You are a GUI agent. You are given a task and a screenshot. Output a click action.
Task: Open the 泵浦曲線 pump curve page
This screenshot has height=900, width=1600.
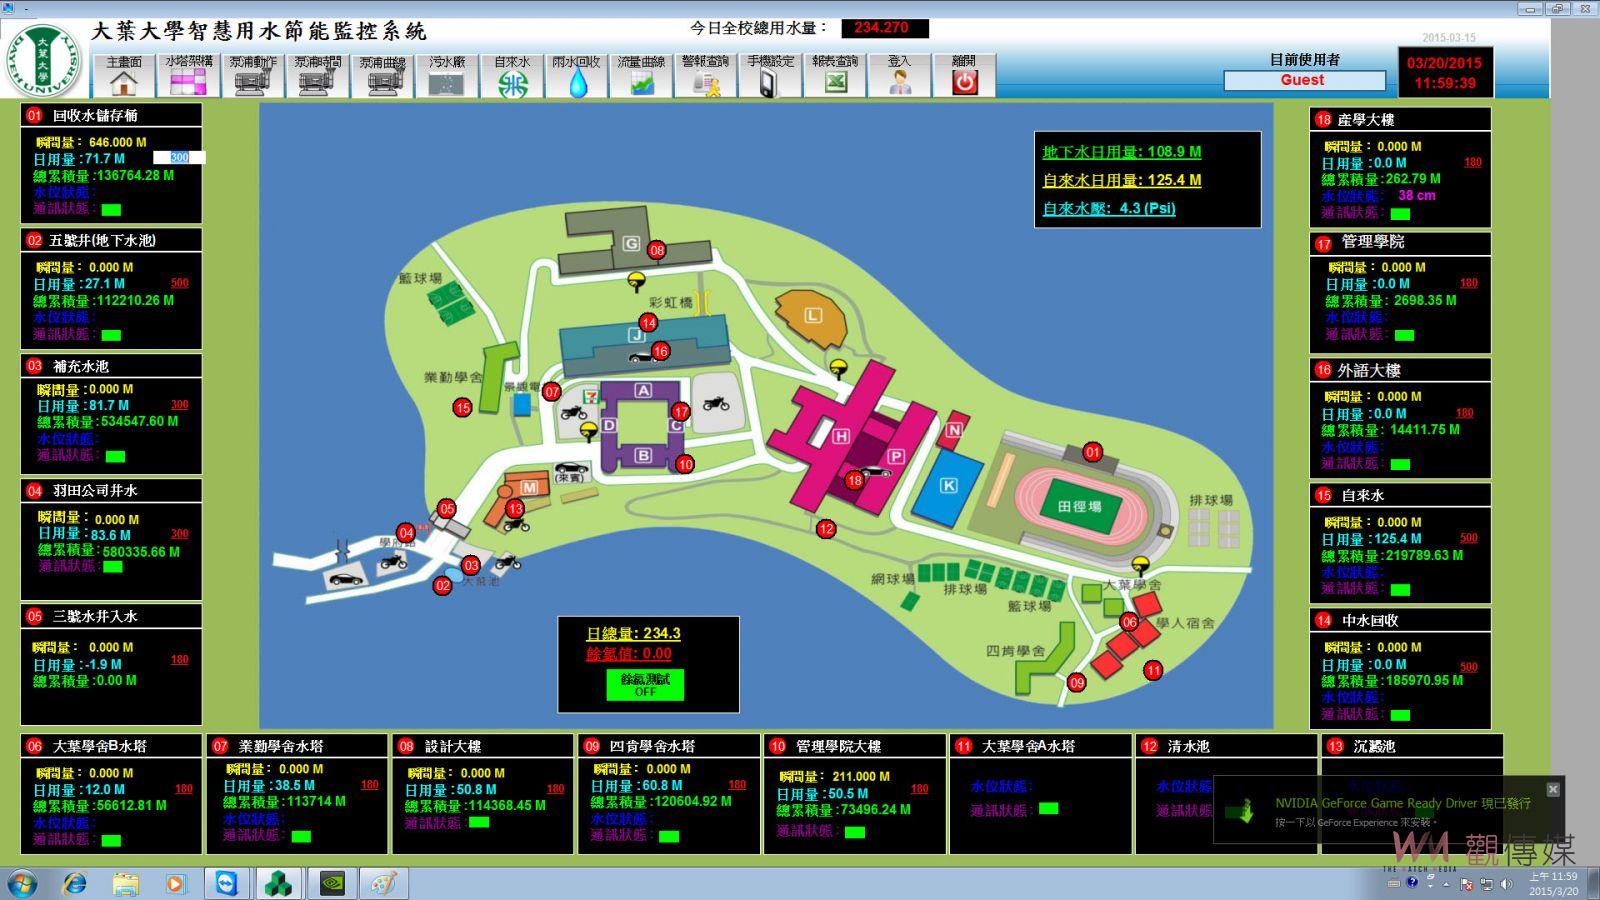pyautogui.click(x=382, y=75)
